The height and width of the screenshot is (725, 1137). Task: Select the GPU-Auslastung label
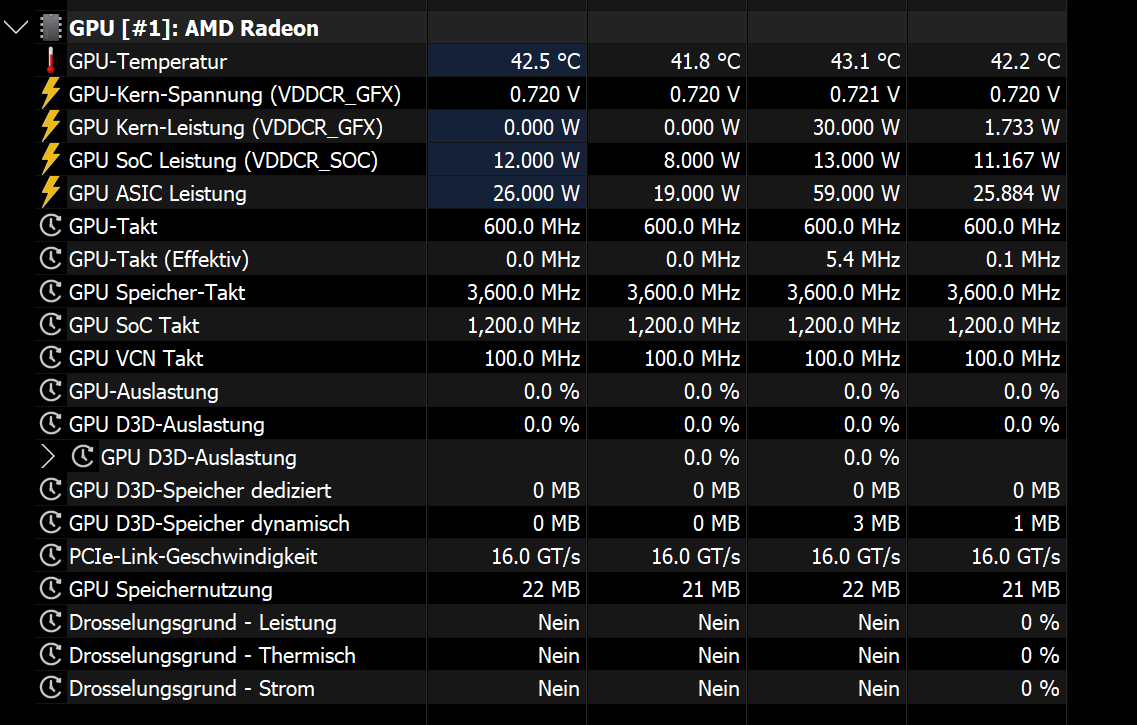(144, 391)
